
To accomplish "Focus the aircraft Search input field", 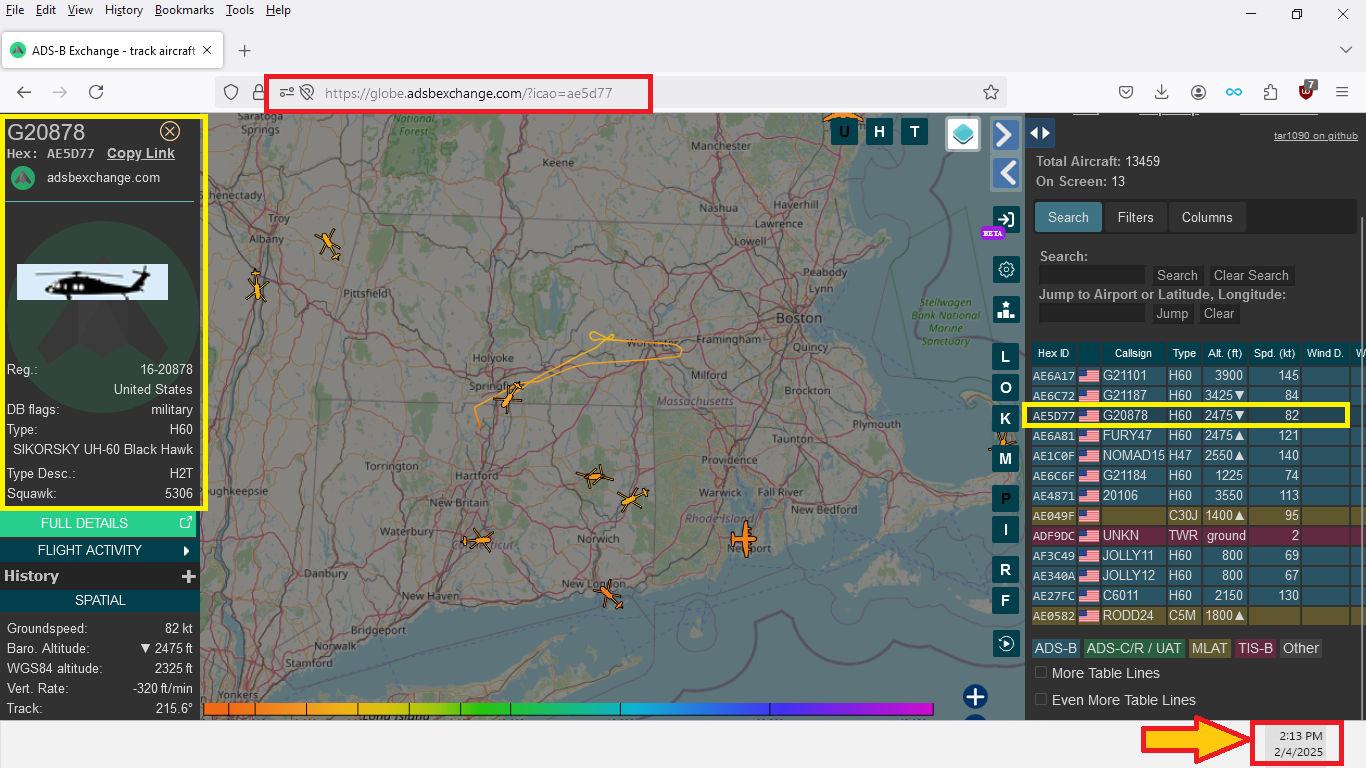I will coord(1092,275).
